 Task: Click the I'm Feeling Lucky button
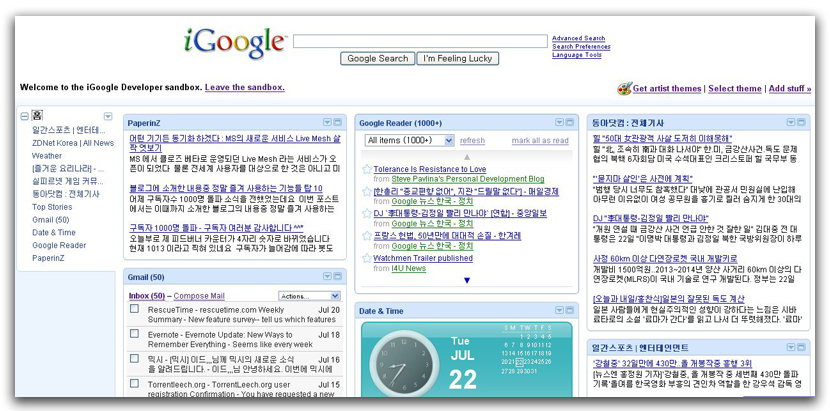[x=458, y=59]
